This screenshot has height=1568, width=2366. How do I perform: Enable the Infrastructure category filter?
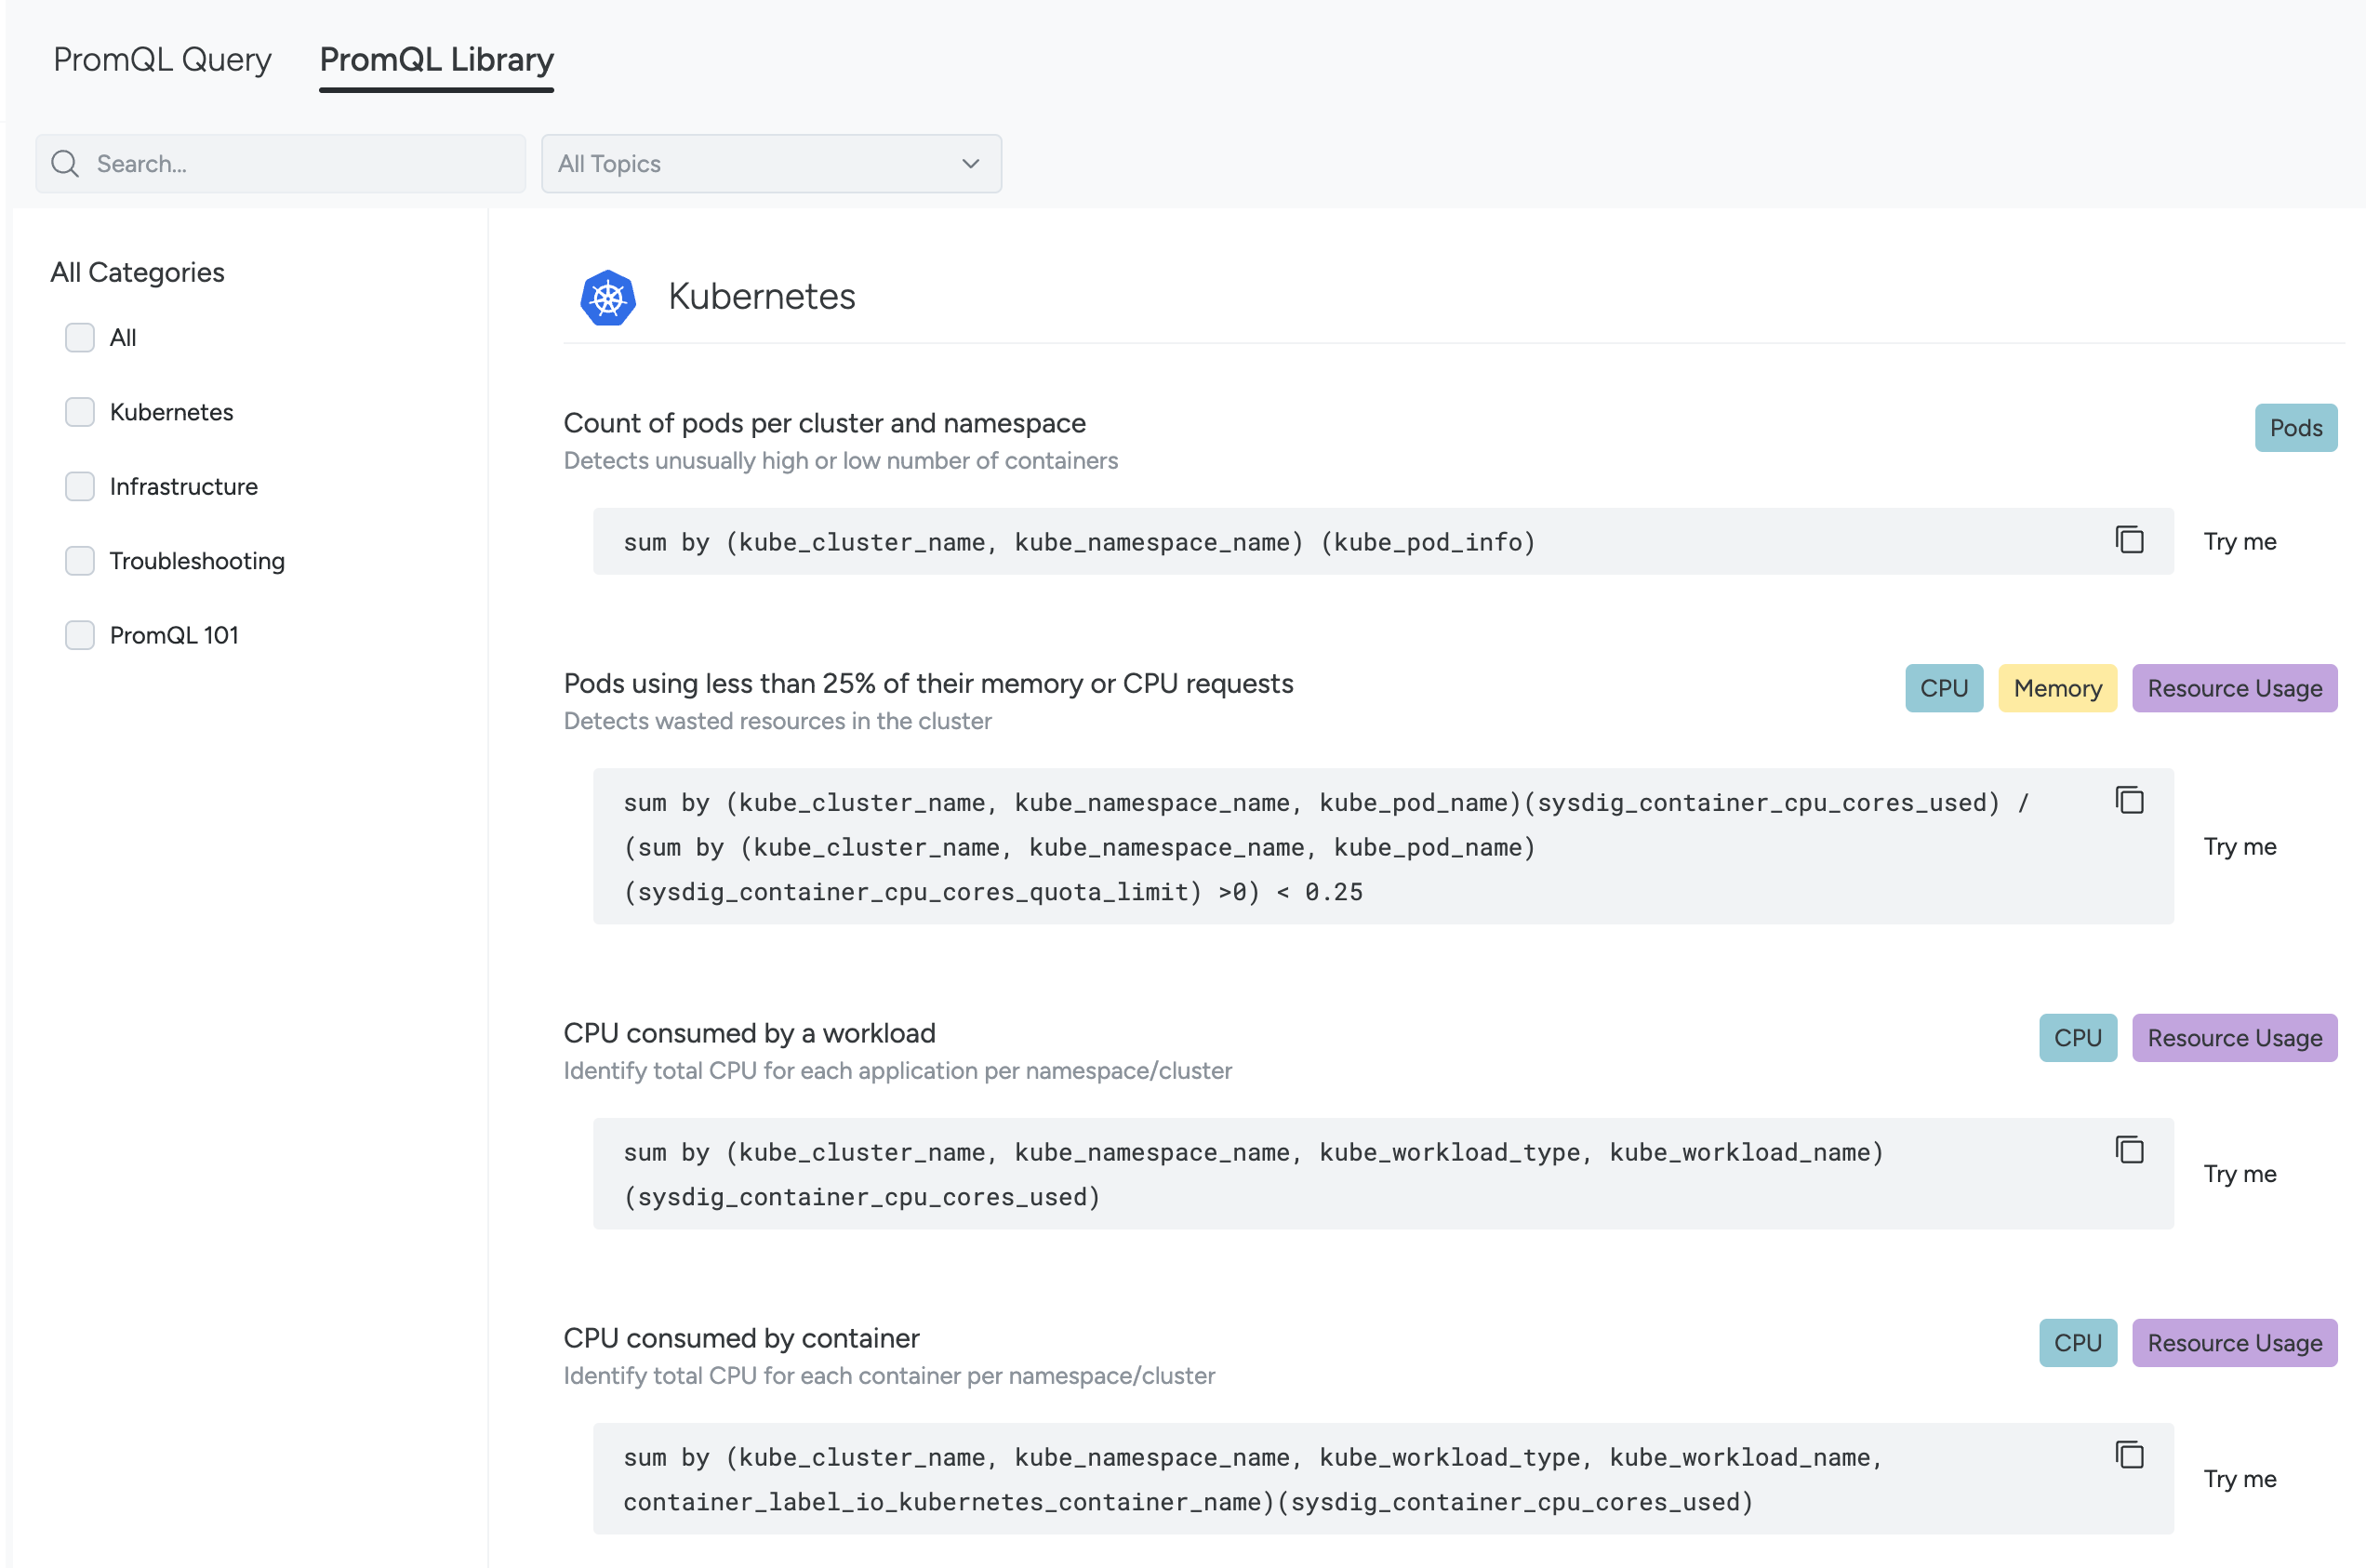pos(80,487)
